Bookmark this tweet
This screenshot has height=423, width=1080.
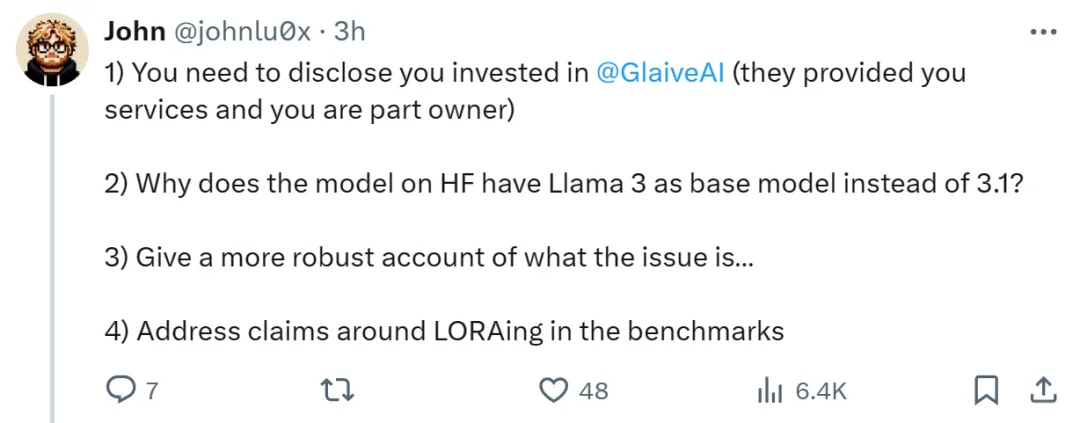click(986, 390)
